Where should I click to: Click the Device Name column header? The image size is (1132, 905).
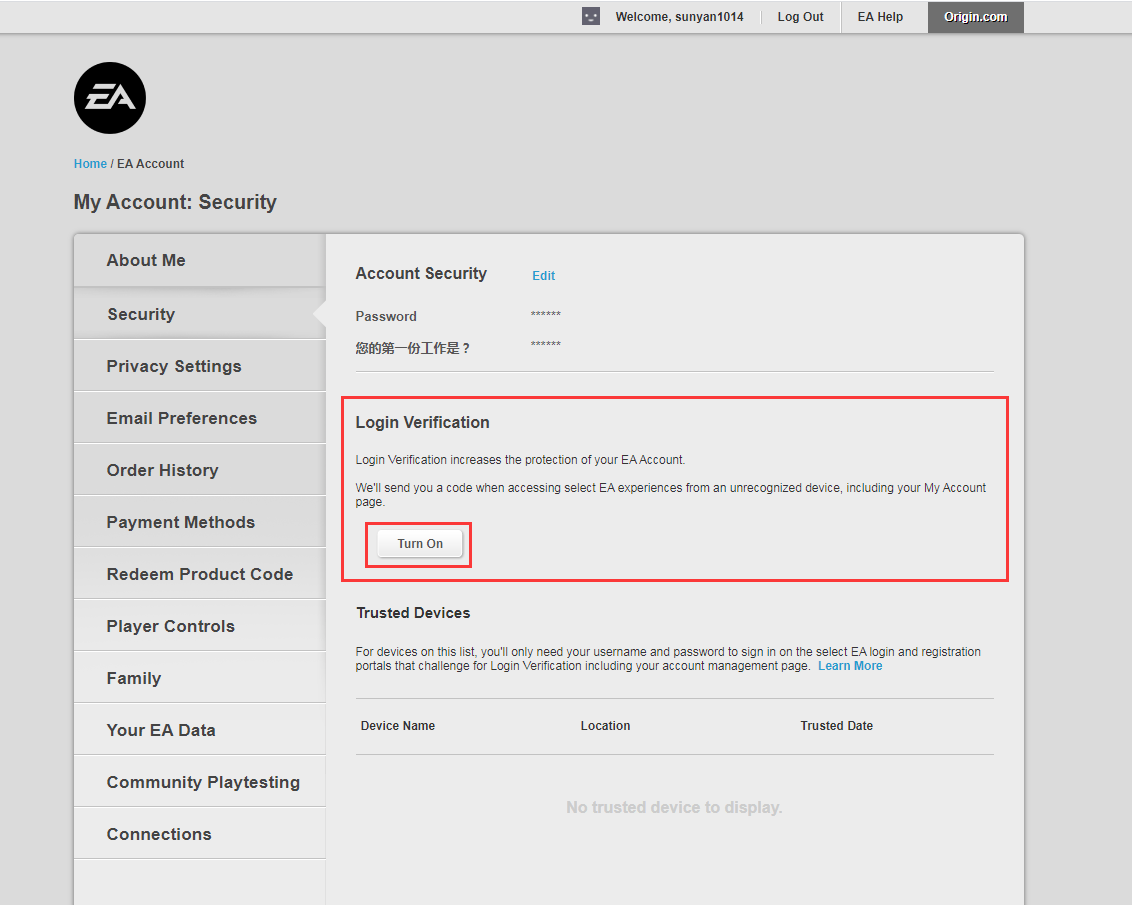398,725
